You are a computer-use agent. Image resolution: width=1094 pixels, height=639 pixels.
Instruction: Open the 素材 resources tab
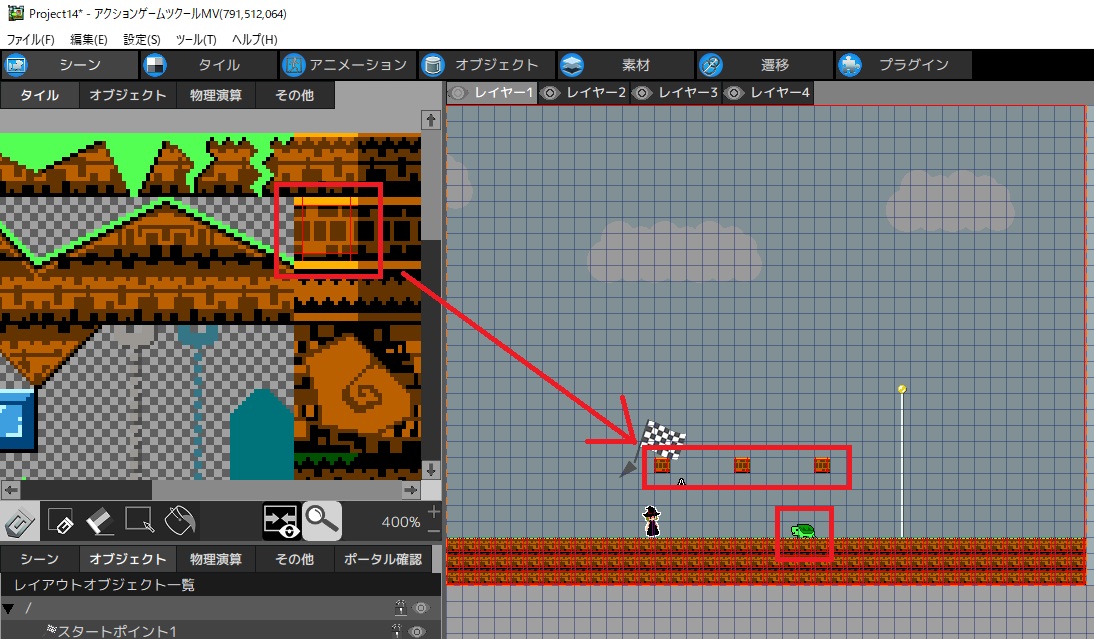[x=626, y=65]
